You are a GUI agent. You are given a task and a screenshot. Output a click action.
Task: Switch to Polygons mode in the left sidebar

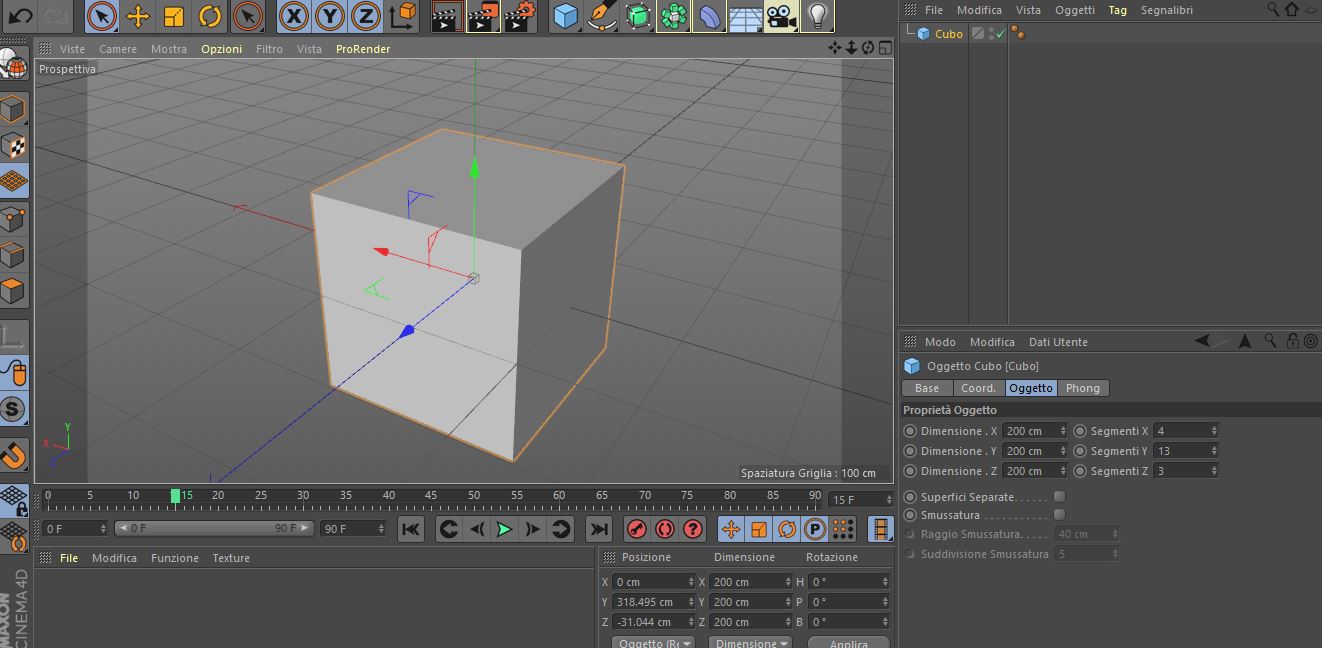[x=13, y=290]
